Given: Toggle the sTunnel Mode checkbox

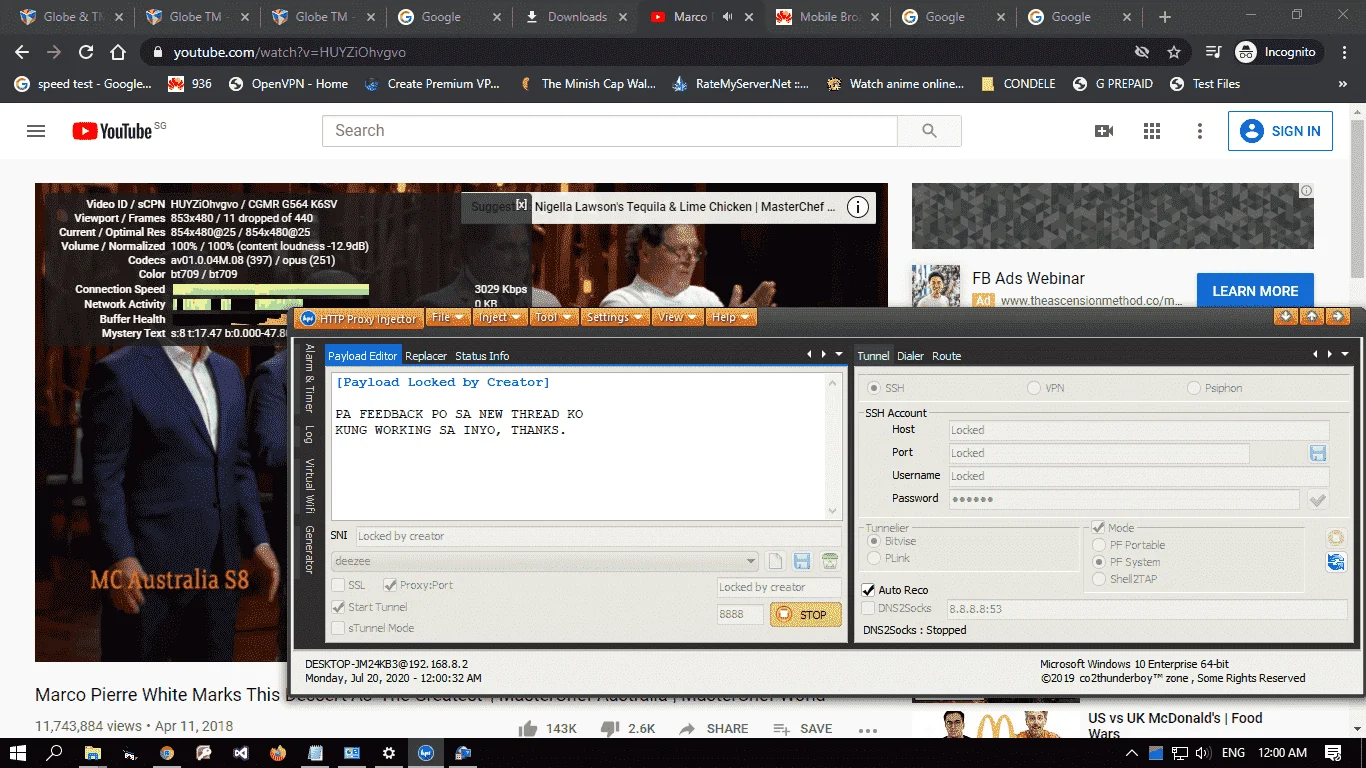Looking at the screenshot, I should 339,628.
